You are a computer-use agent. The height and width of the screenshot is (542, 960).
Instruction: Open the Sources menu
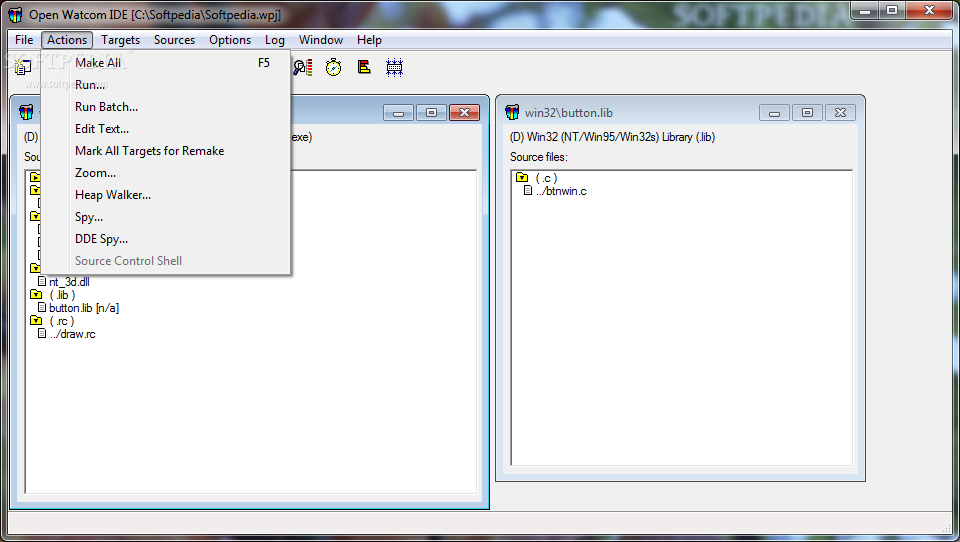[174, 40]
